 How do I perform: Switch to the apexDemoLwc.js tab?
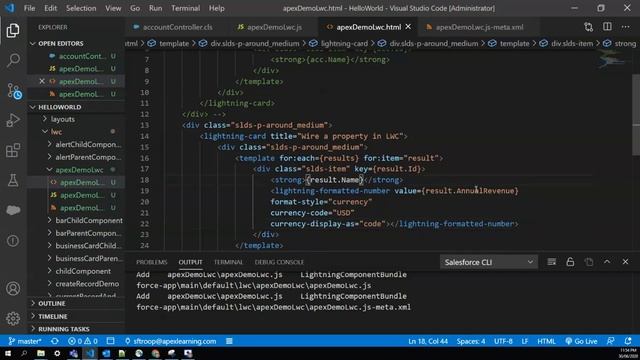(x=271, y=27)
